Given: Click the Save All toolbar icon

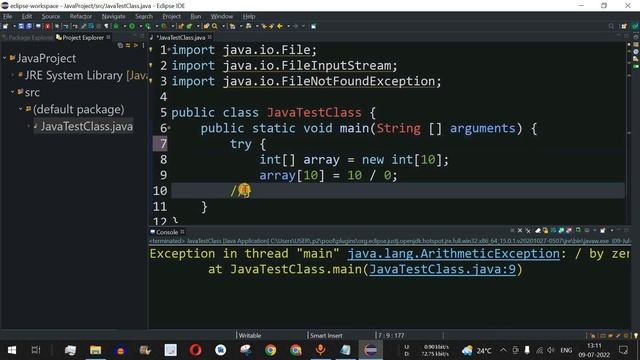Looking at the screenshot, I should [29, 26].
